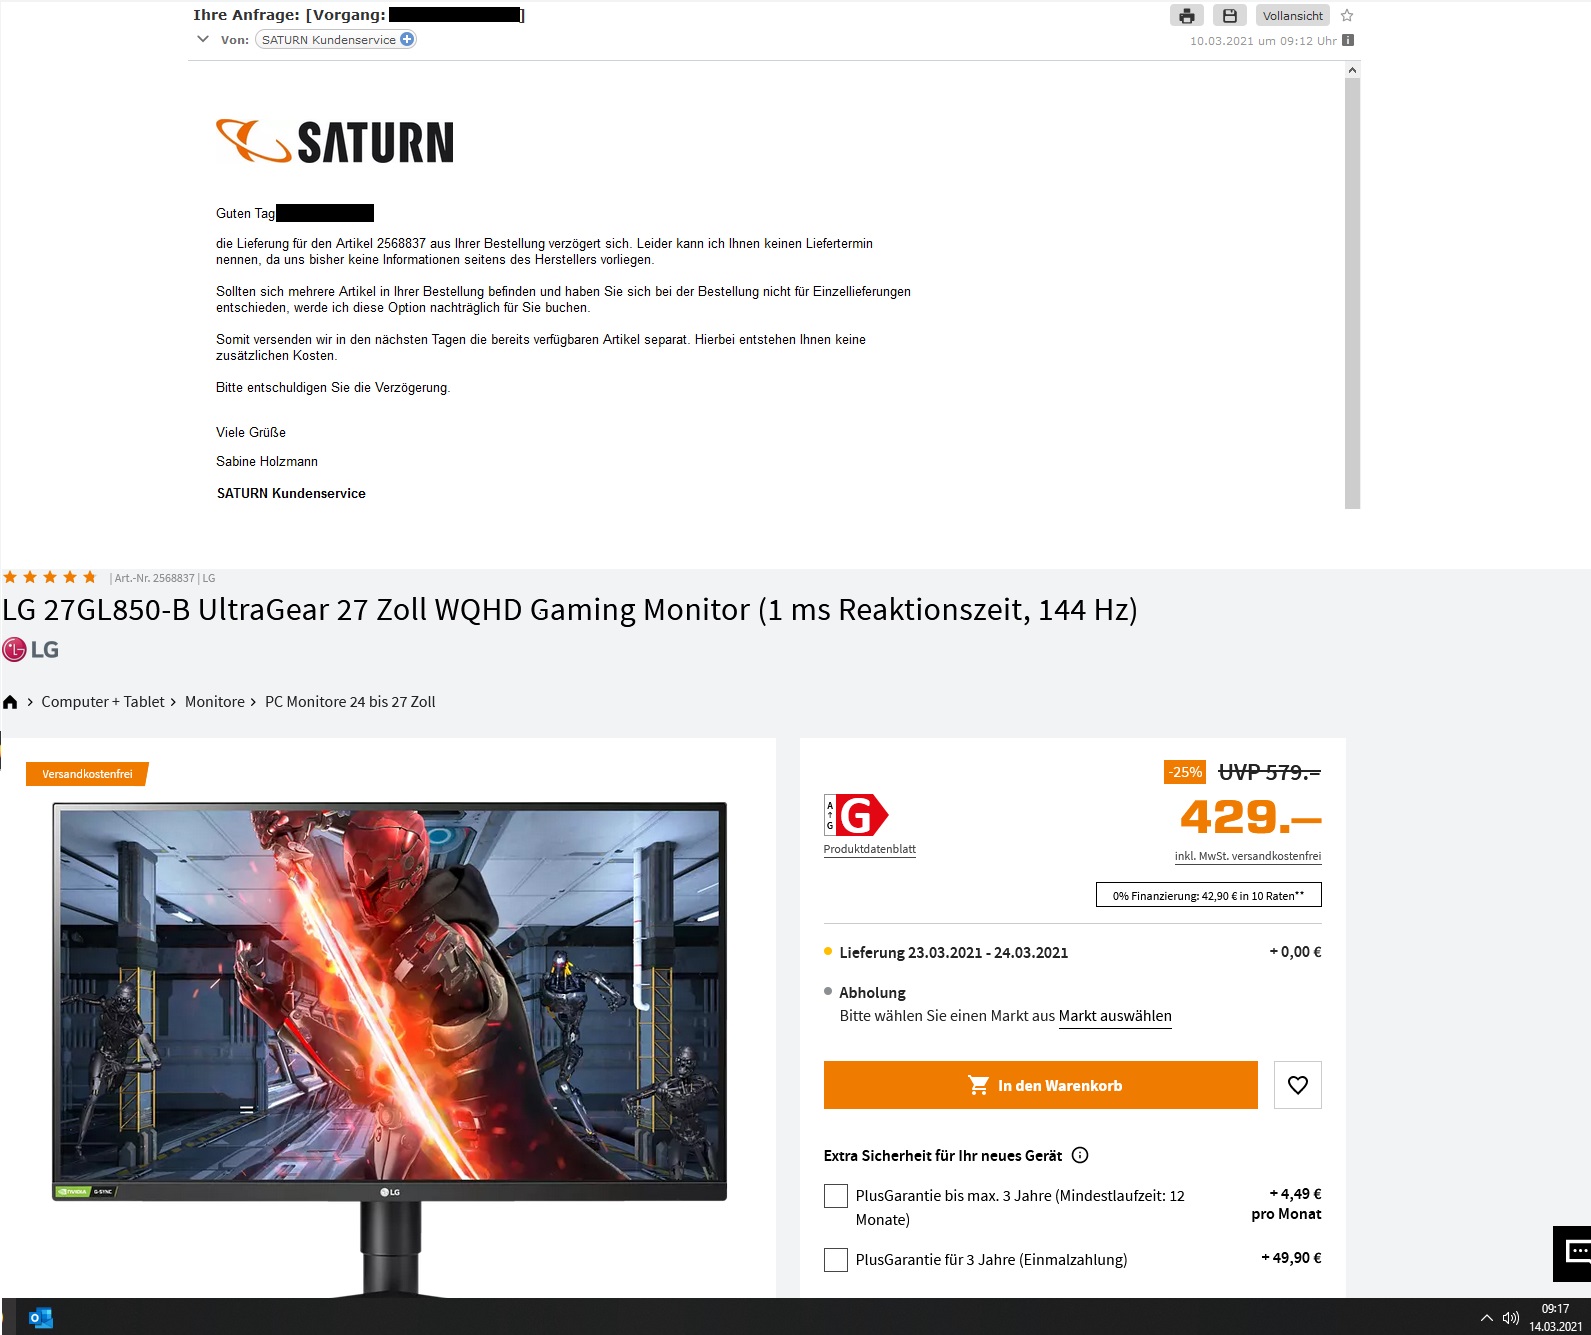
Task: Open the Markt auswählen link
Action: point(1115,1016)
